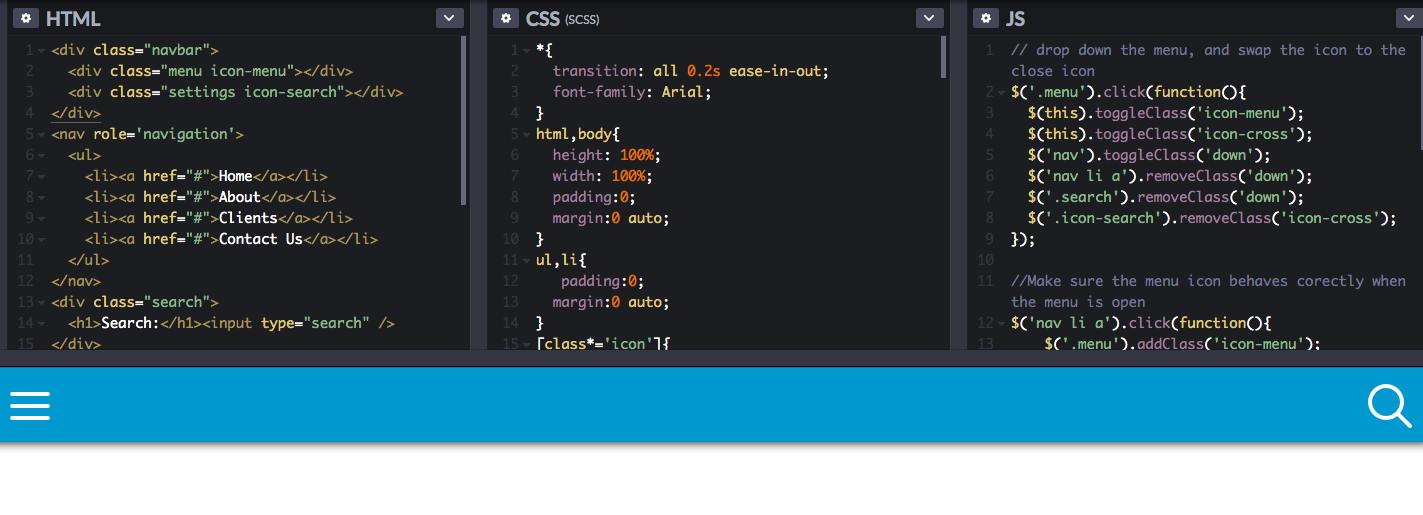The height and width of the screenshot is (515, 1423).
Task: Fold the ul block at HTML line 6
Action: tap(41, 155)
